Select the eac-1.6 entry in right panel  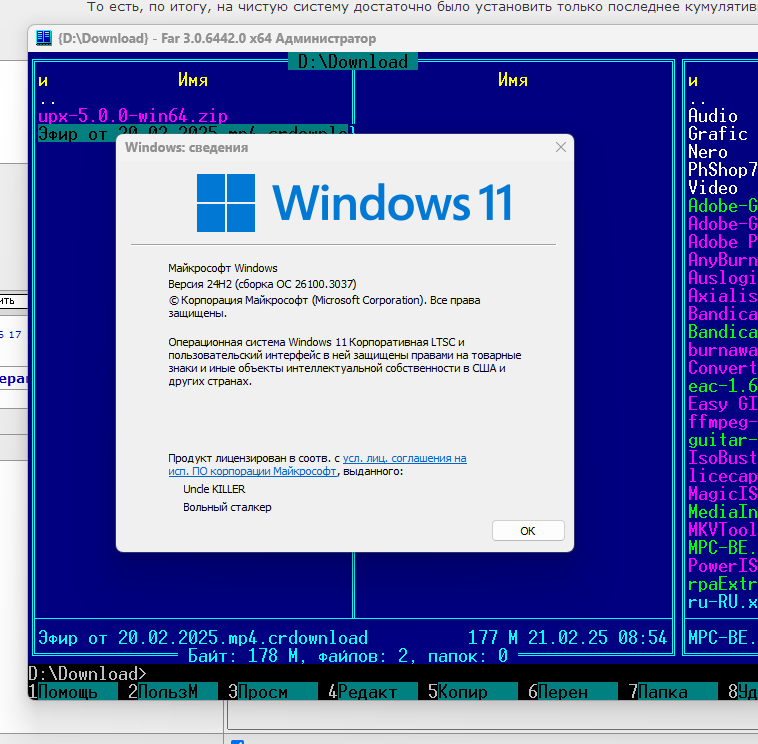click(722, 386)
